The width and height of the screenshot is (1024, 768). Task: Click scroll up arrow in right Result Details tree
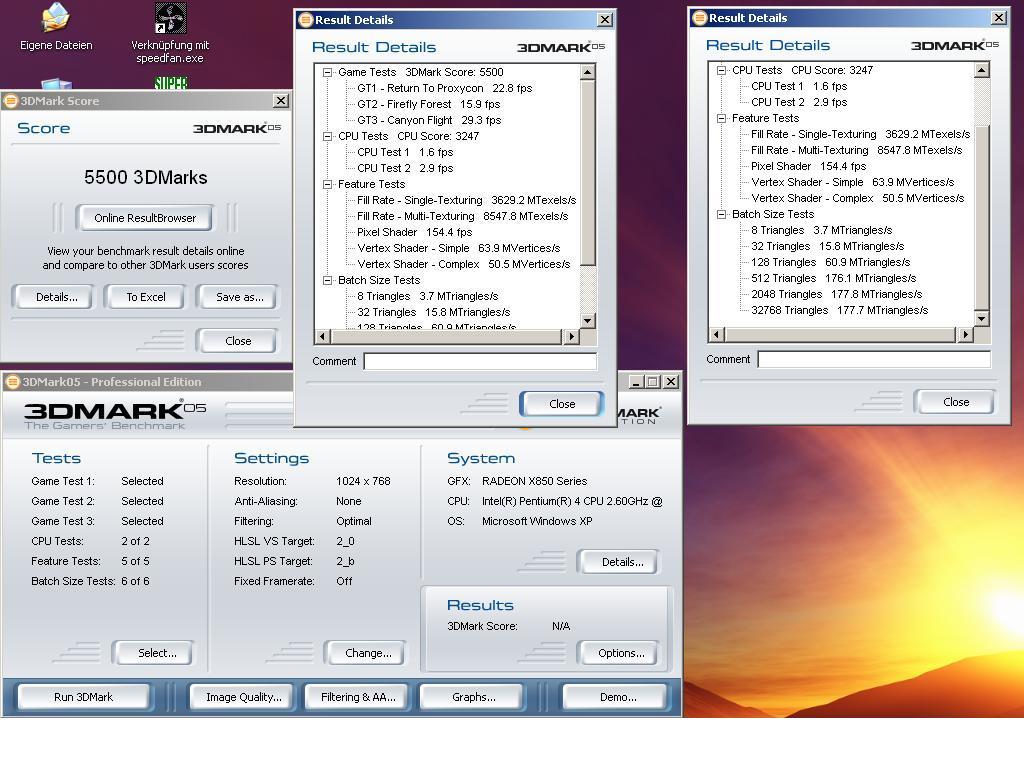tap(982, 70)
